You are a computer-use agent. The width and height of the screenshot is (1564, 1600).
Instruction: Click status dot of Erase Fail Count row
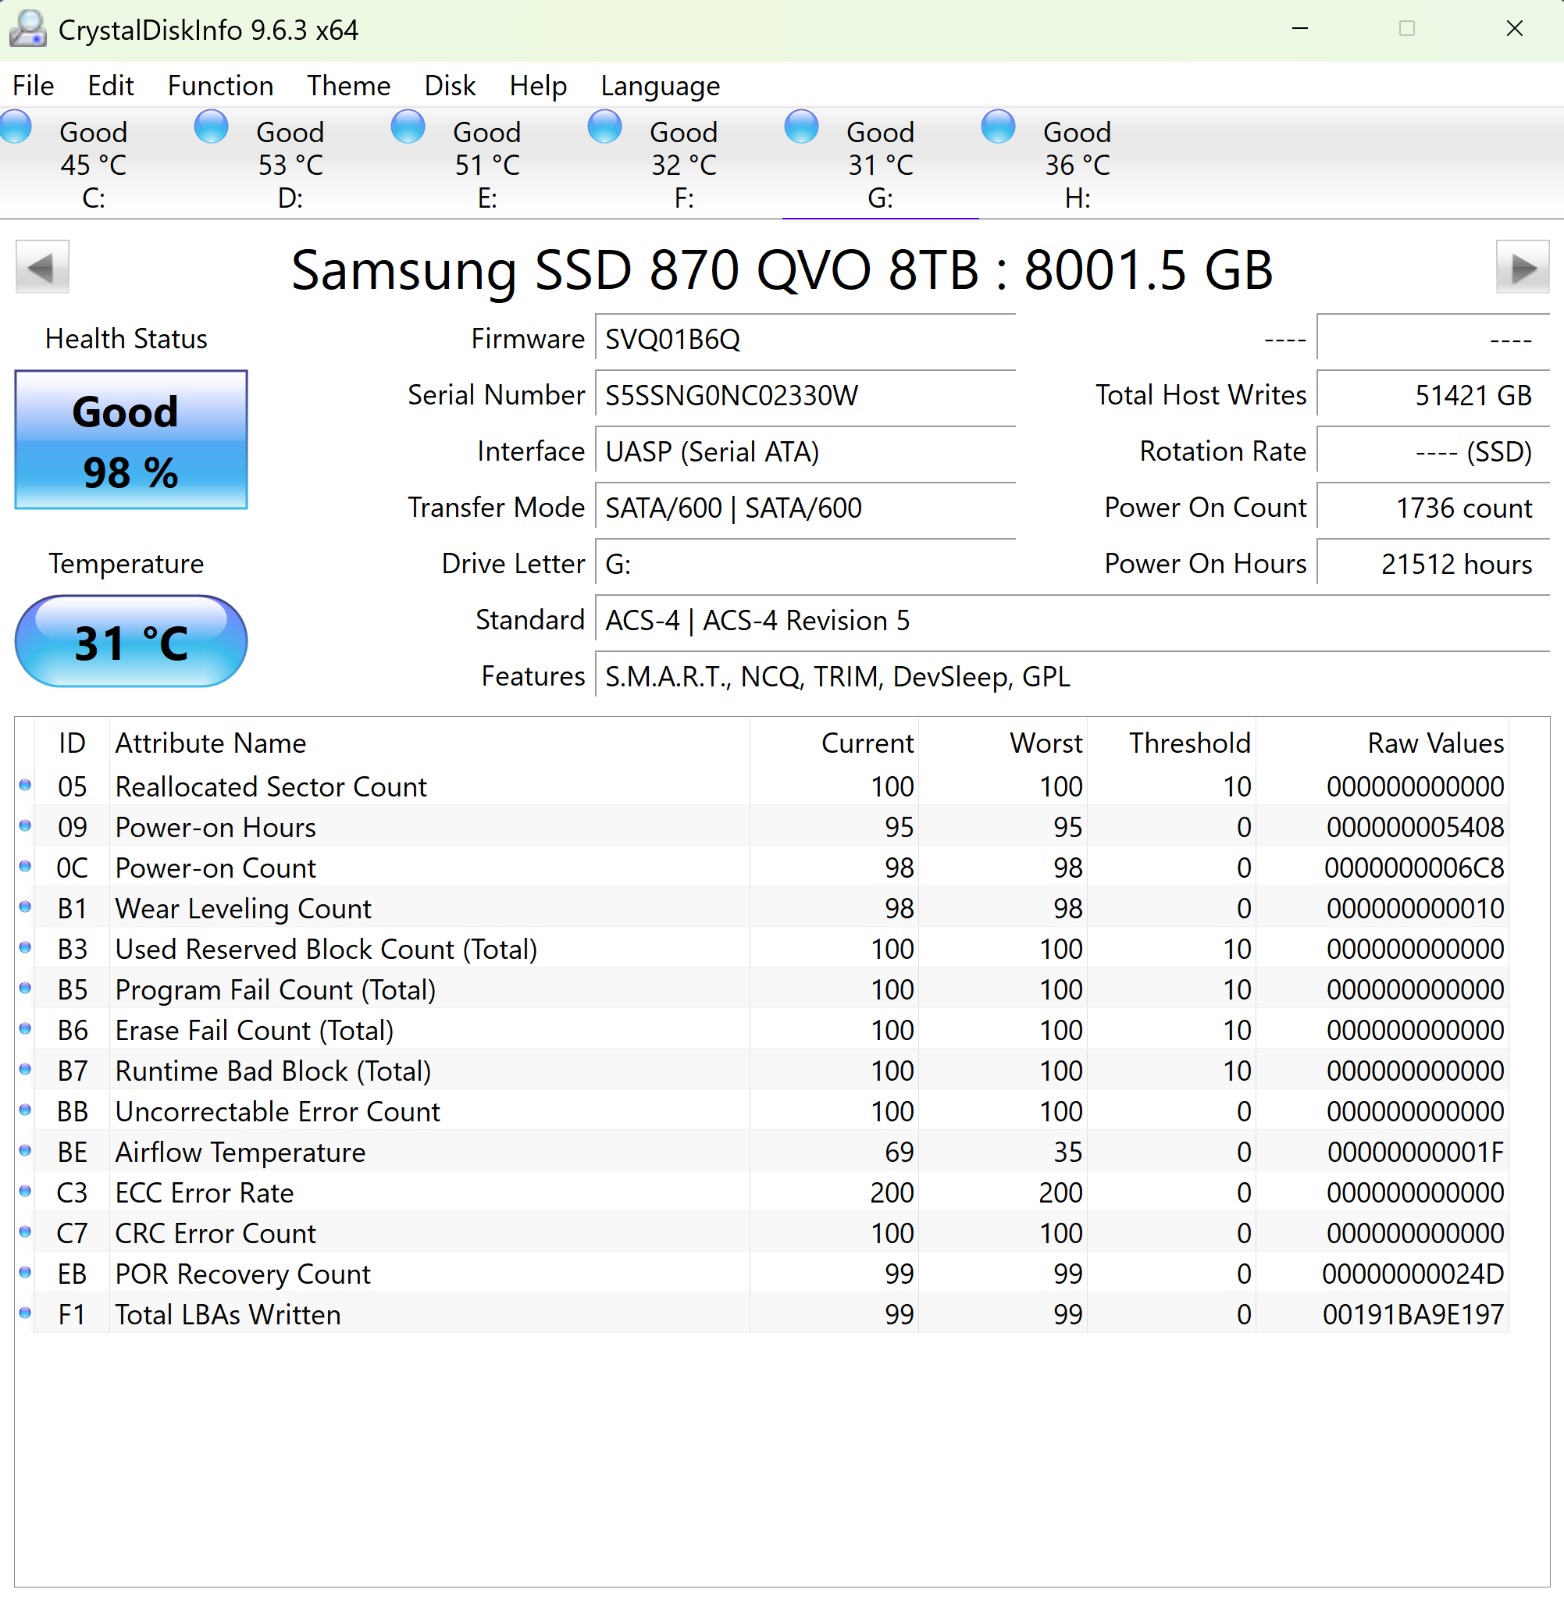(x=26, y=1029)
